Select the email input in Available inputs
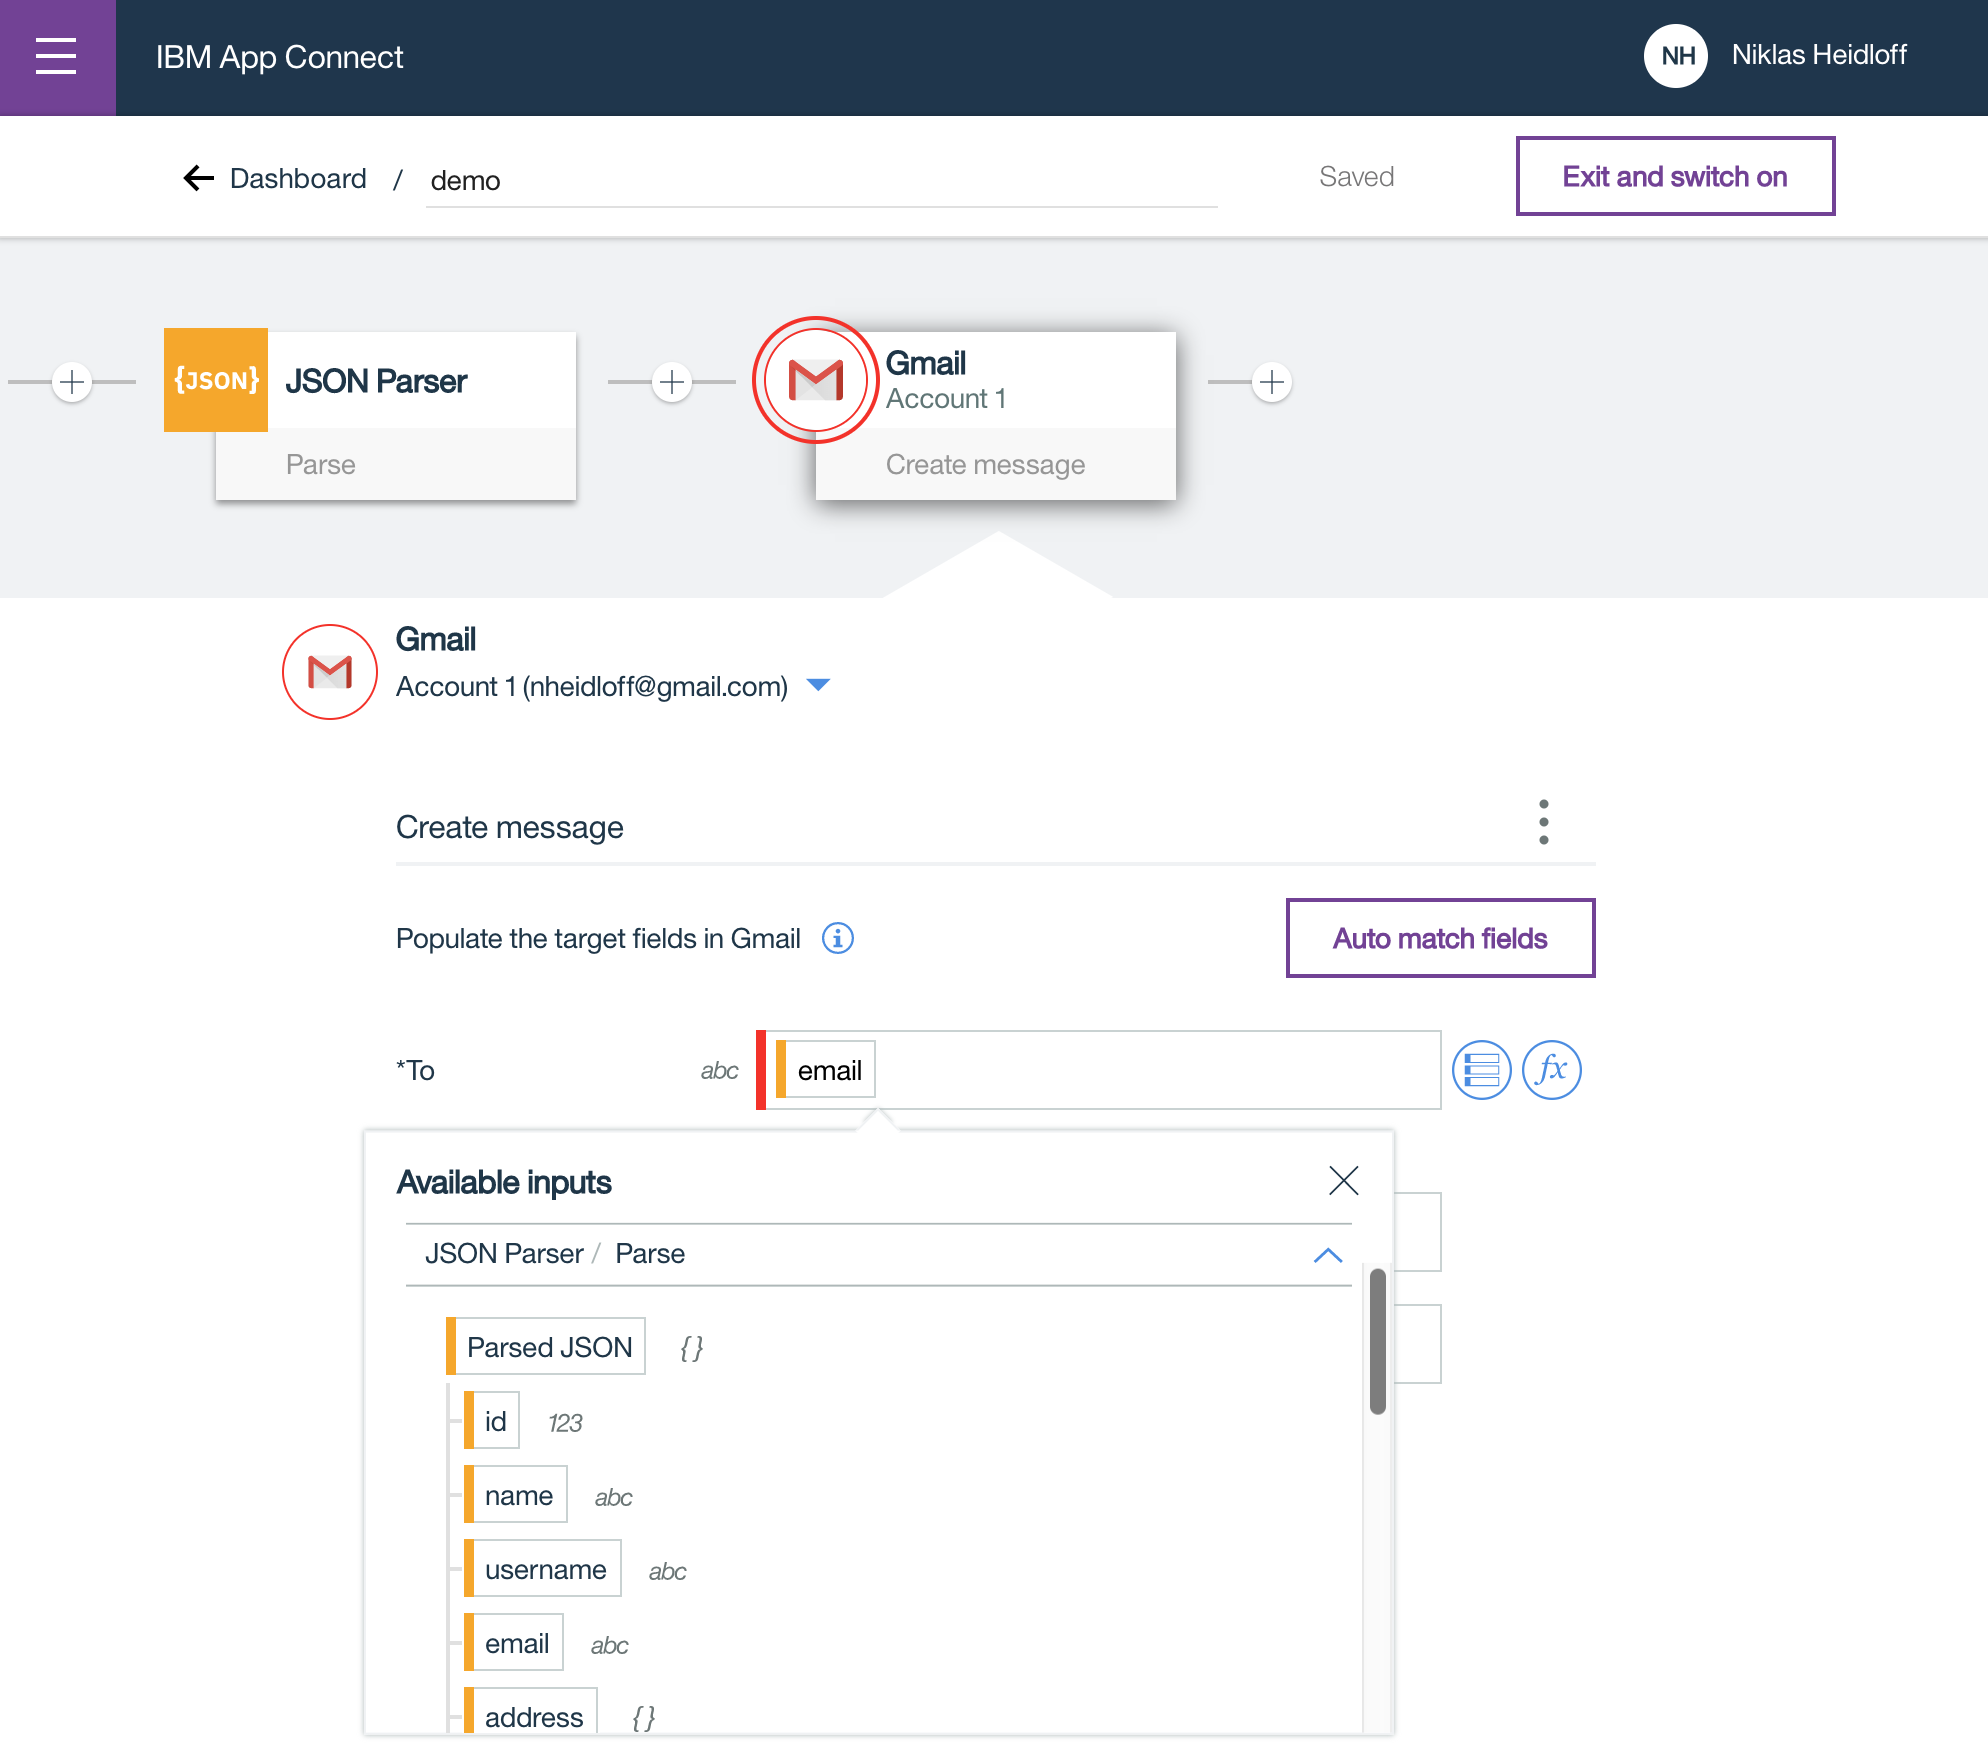 pos(514,1643)
